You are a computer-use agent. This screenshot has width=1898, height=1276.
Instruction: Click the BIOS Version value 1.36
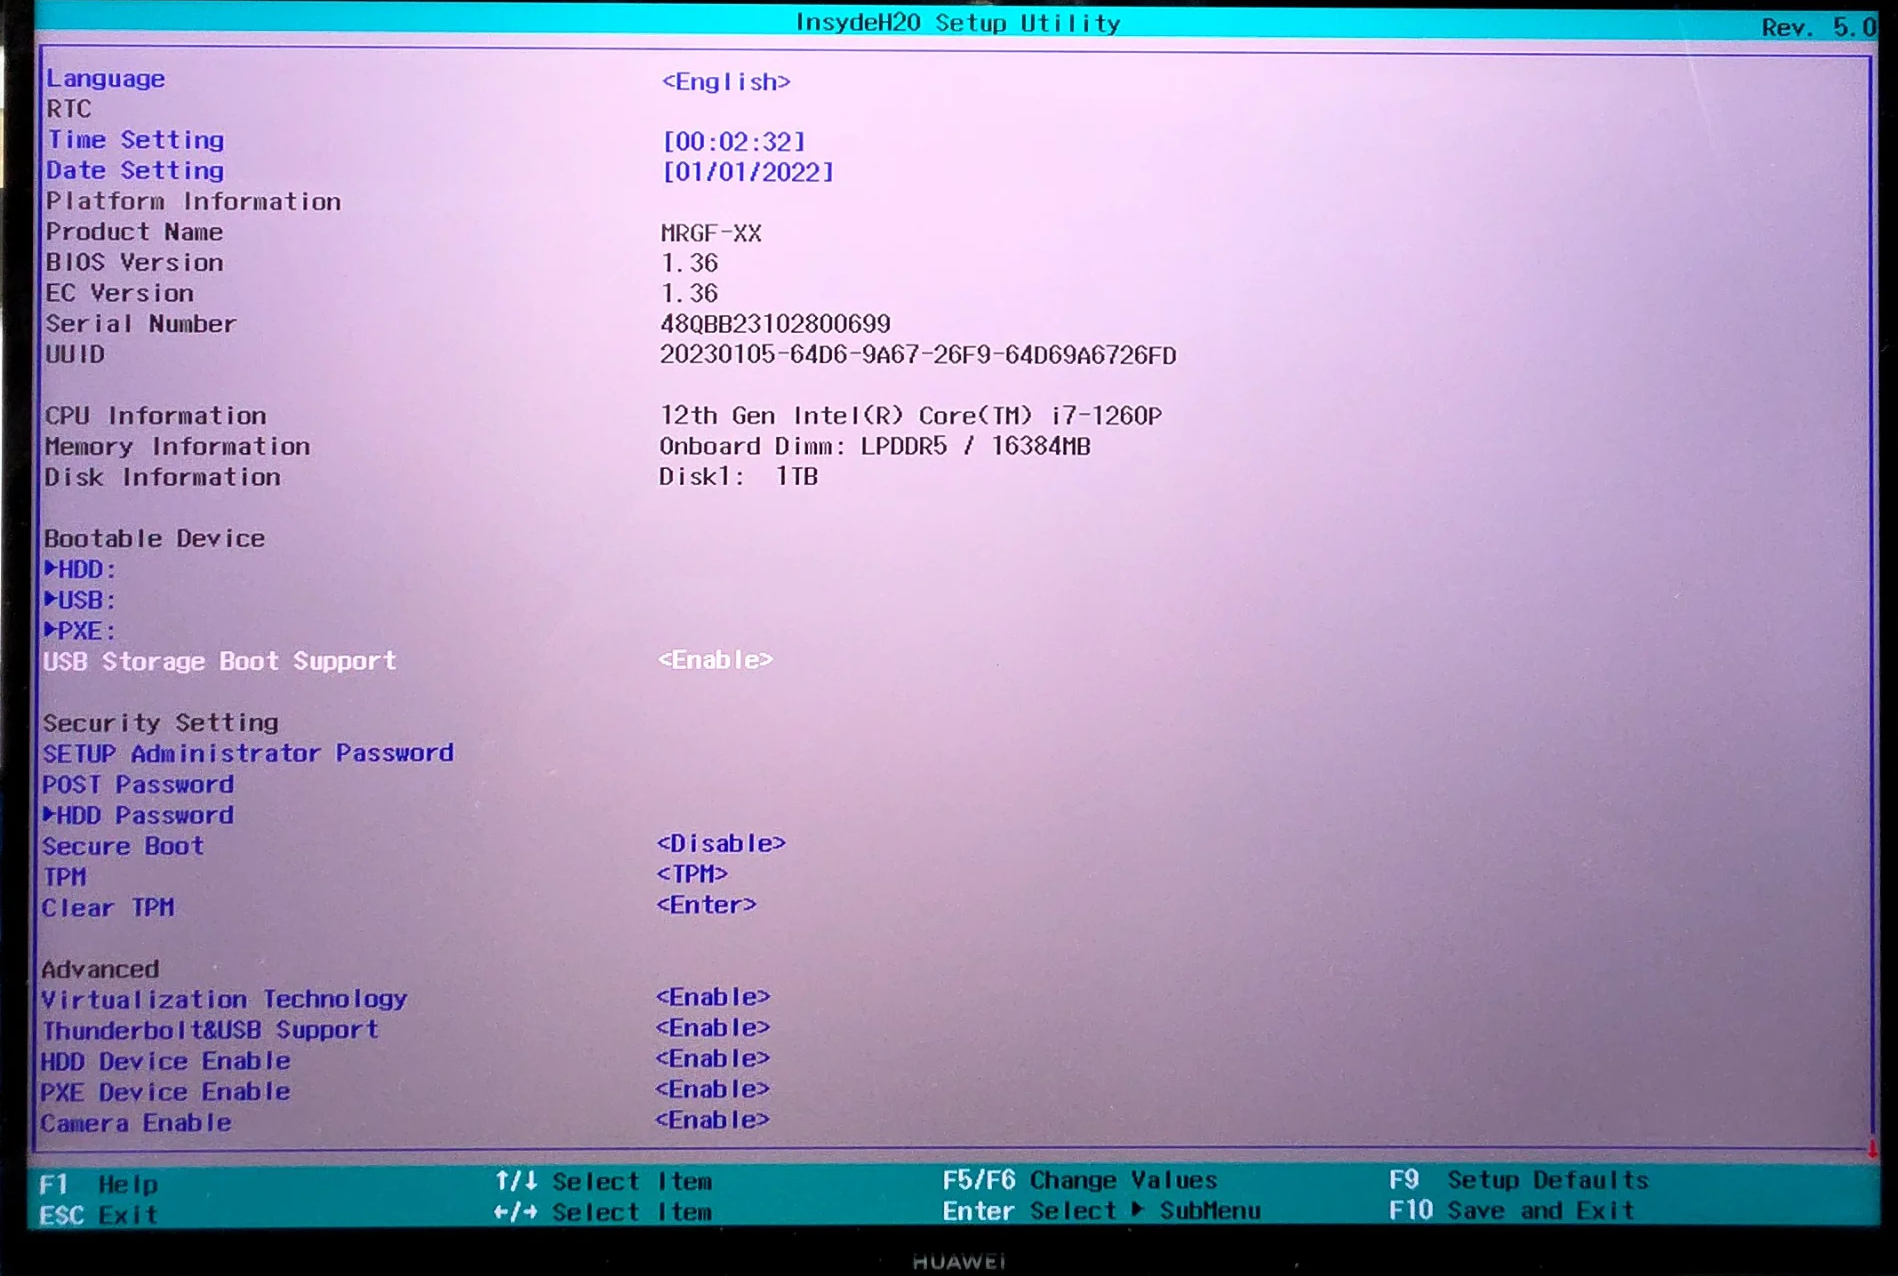[x=689, y=263]
